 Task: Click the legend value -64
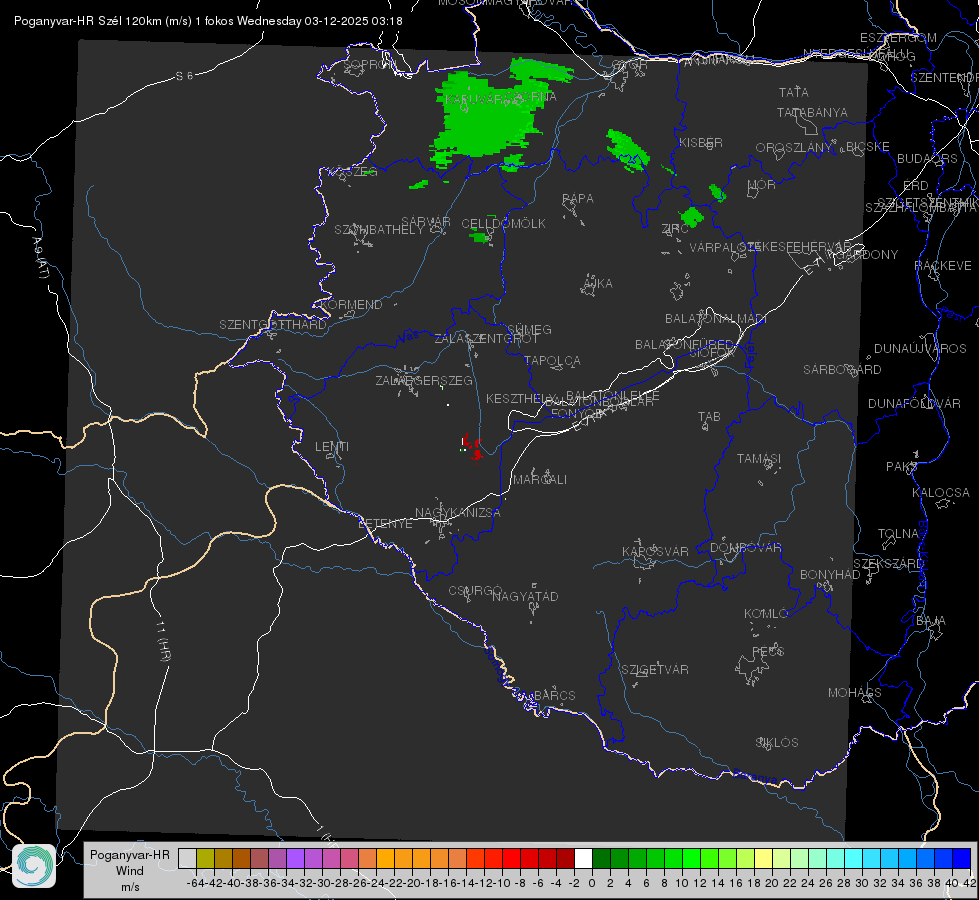196,883
